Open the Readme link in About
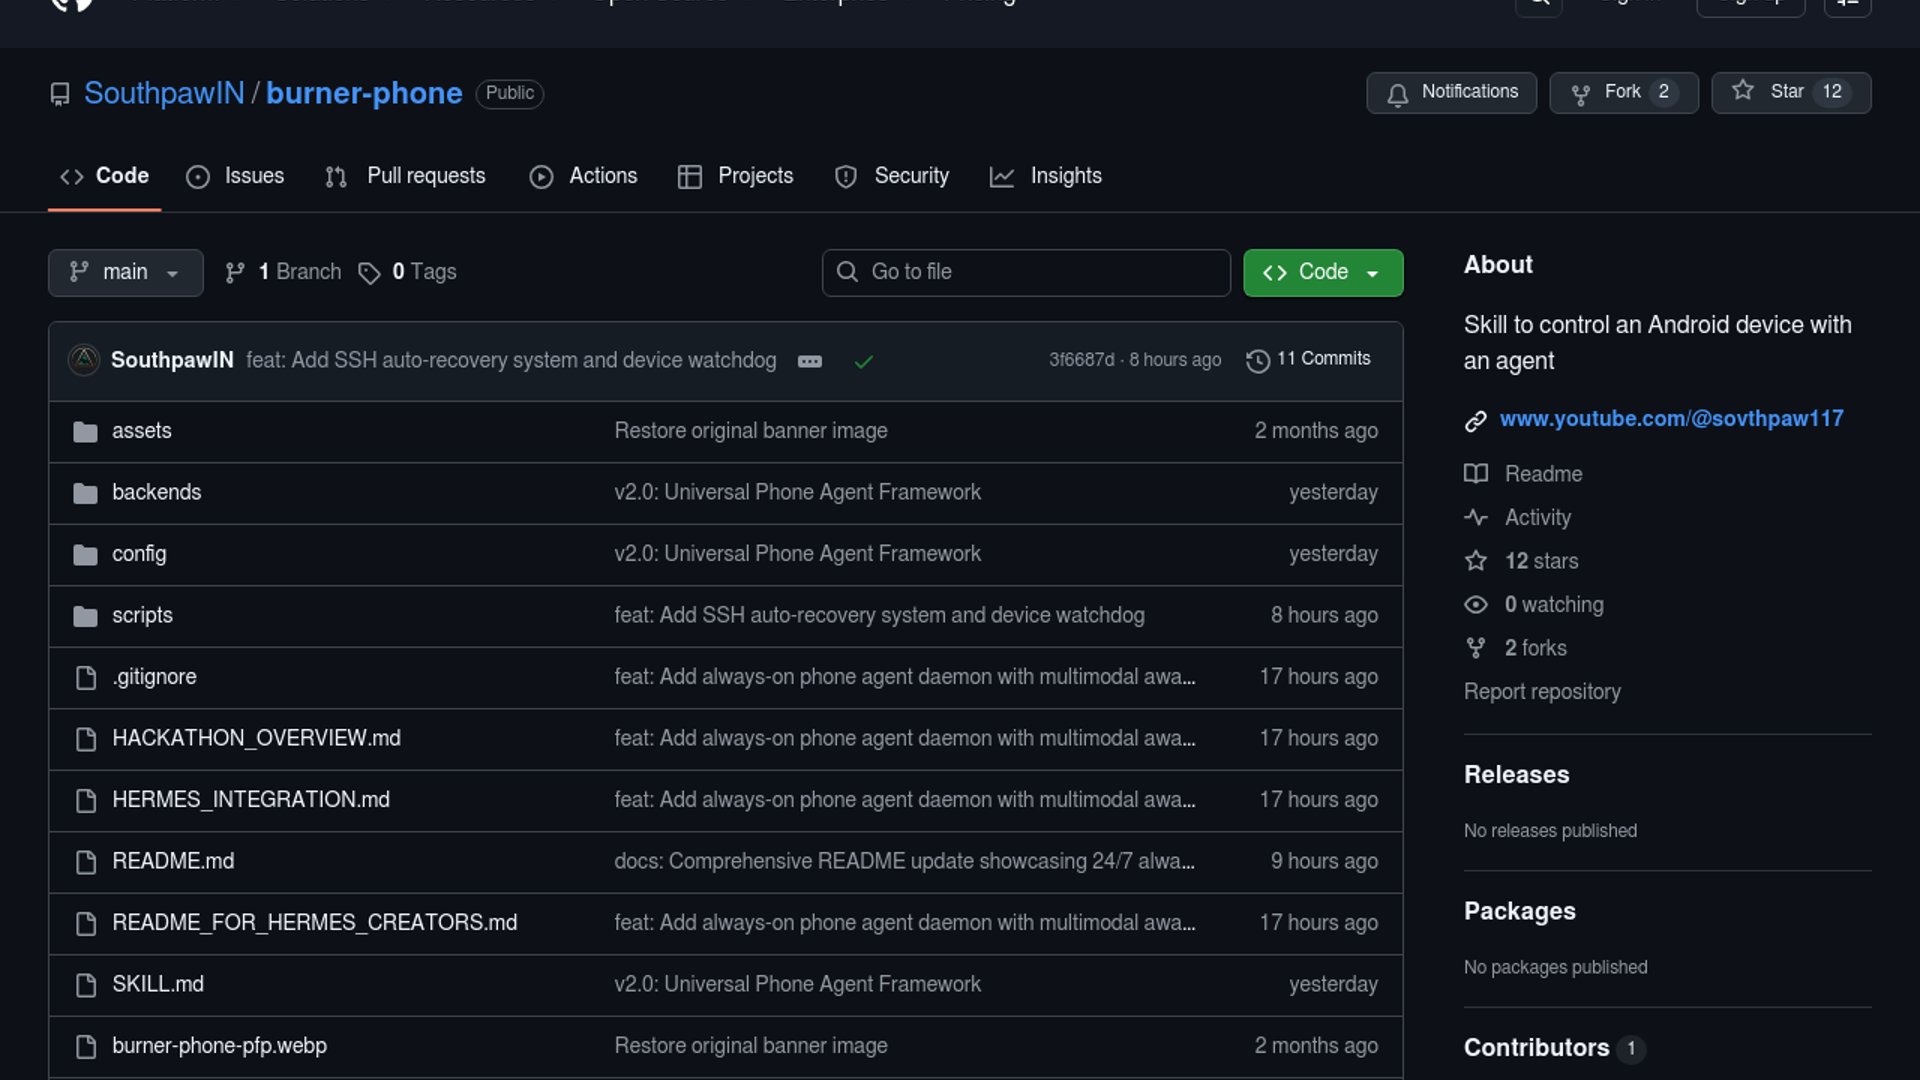Image resolution: width=1920 pixels, height=1080 pixels. (x=1543, y=474)
